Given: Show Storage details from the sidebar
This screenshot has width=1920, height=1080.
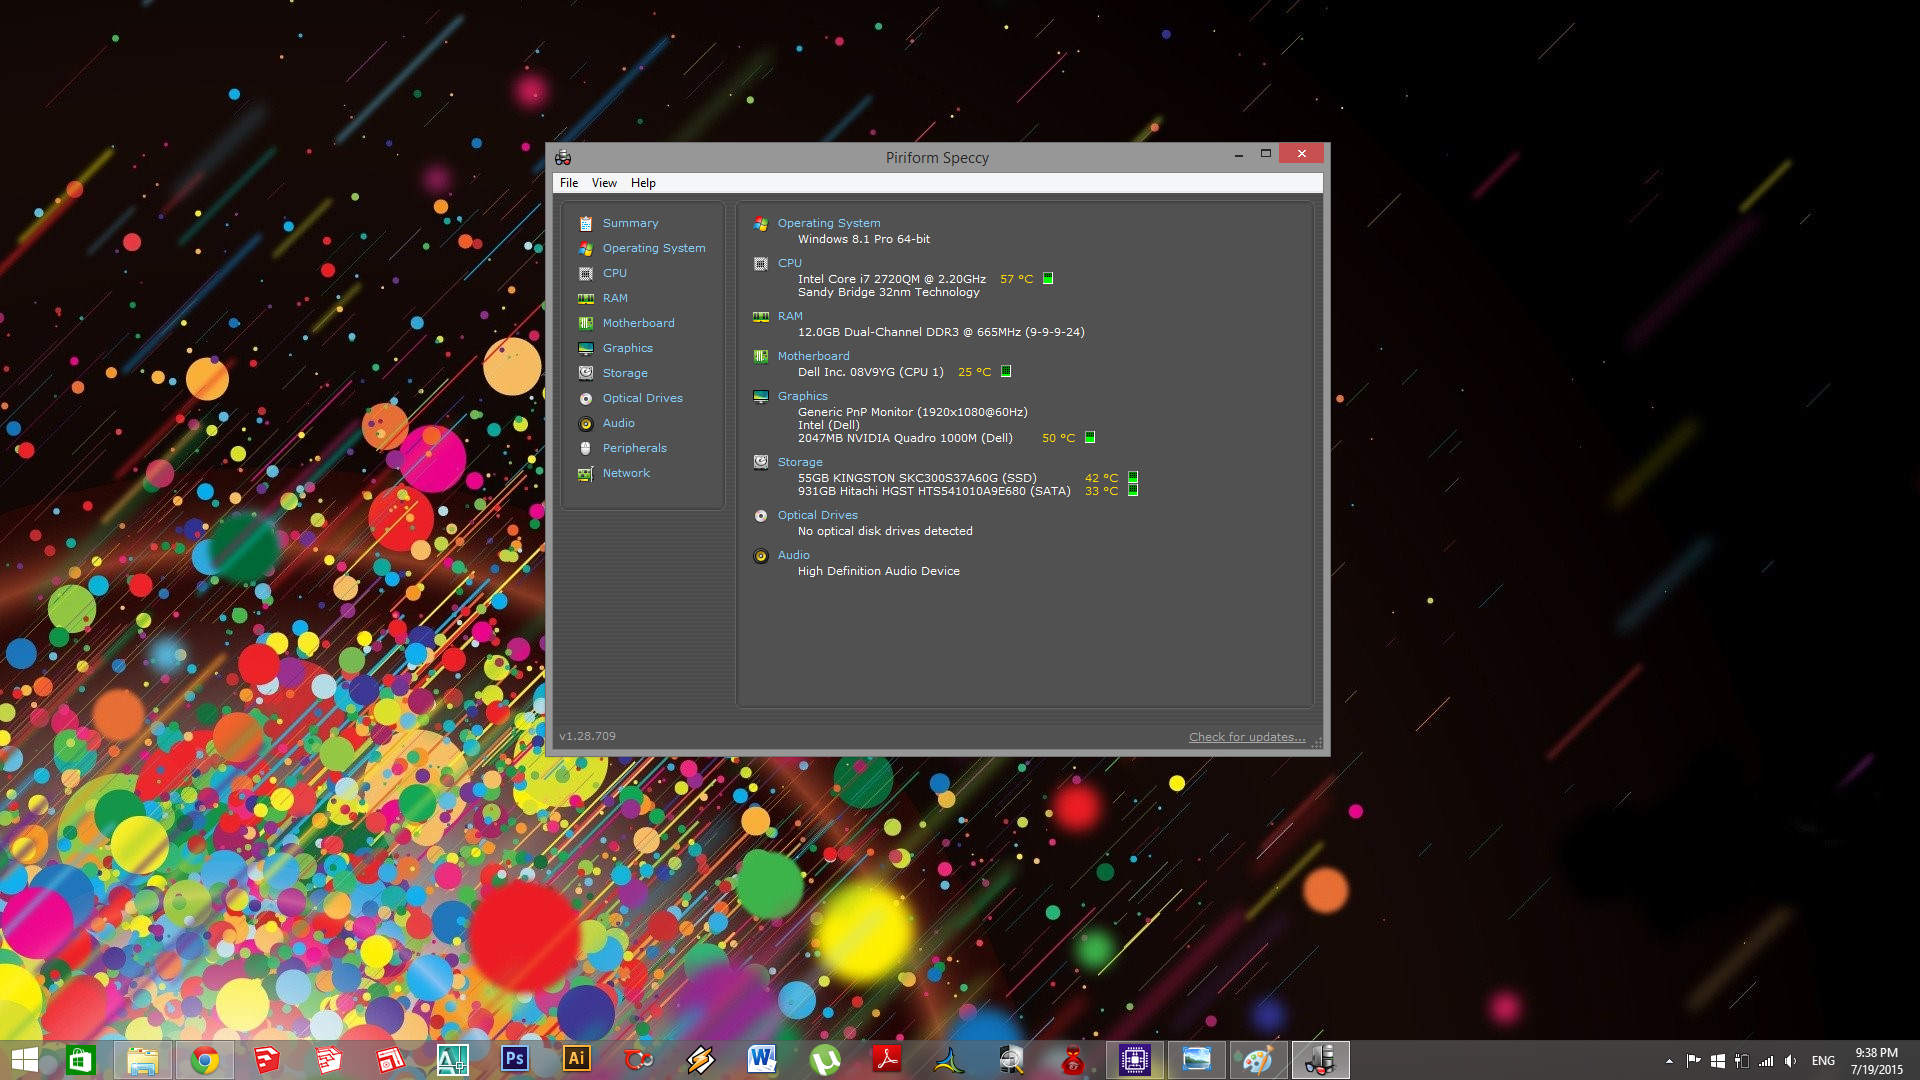Looking at the screenshot, I should [x=625, y=373].
